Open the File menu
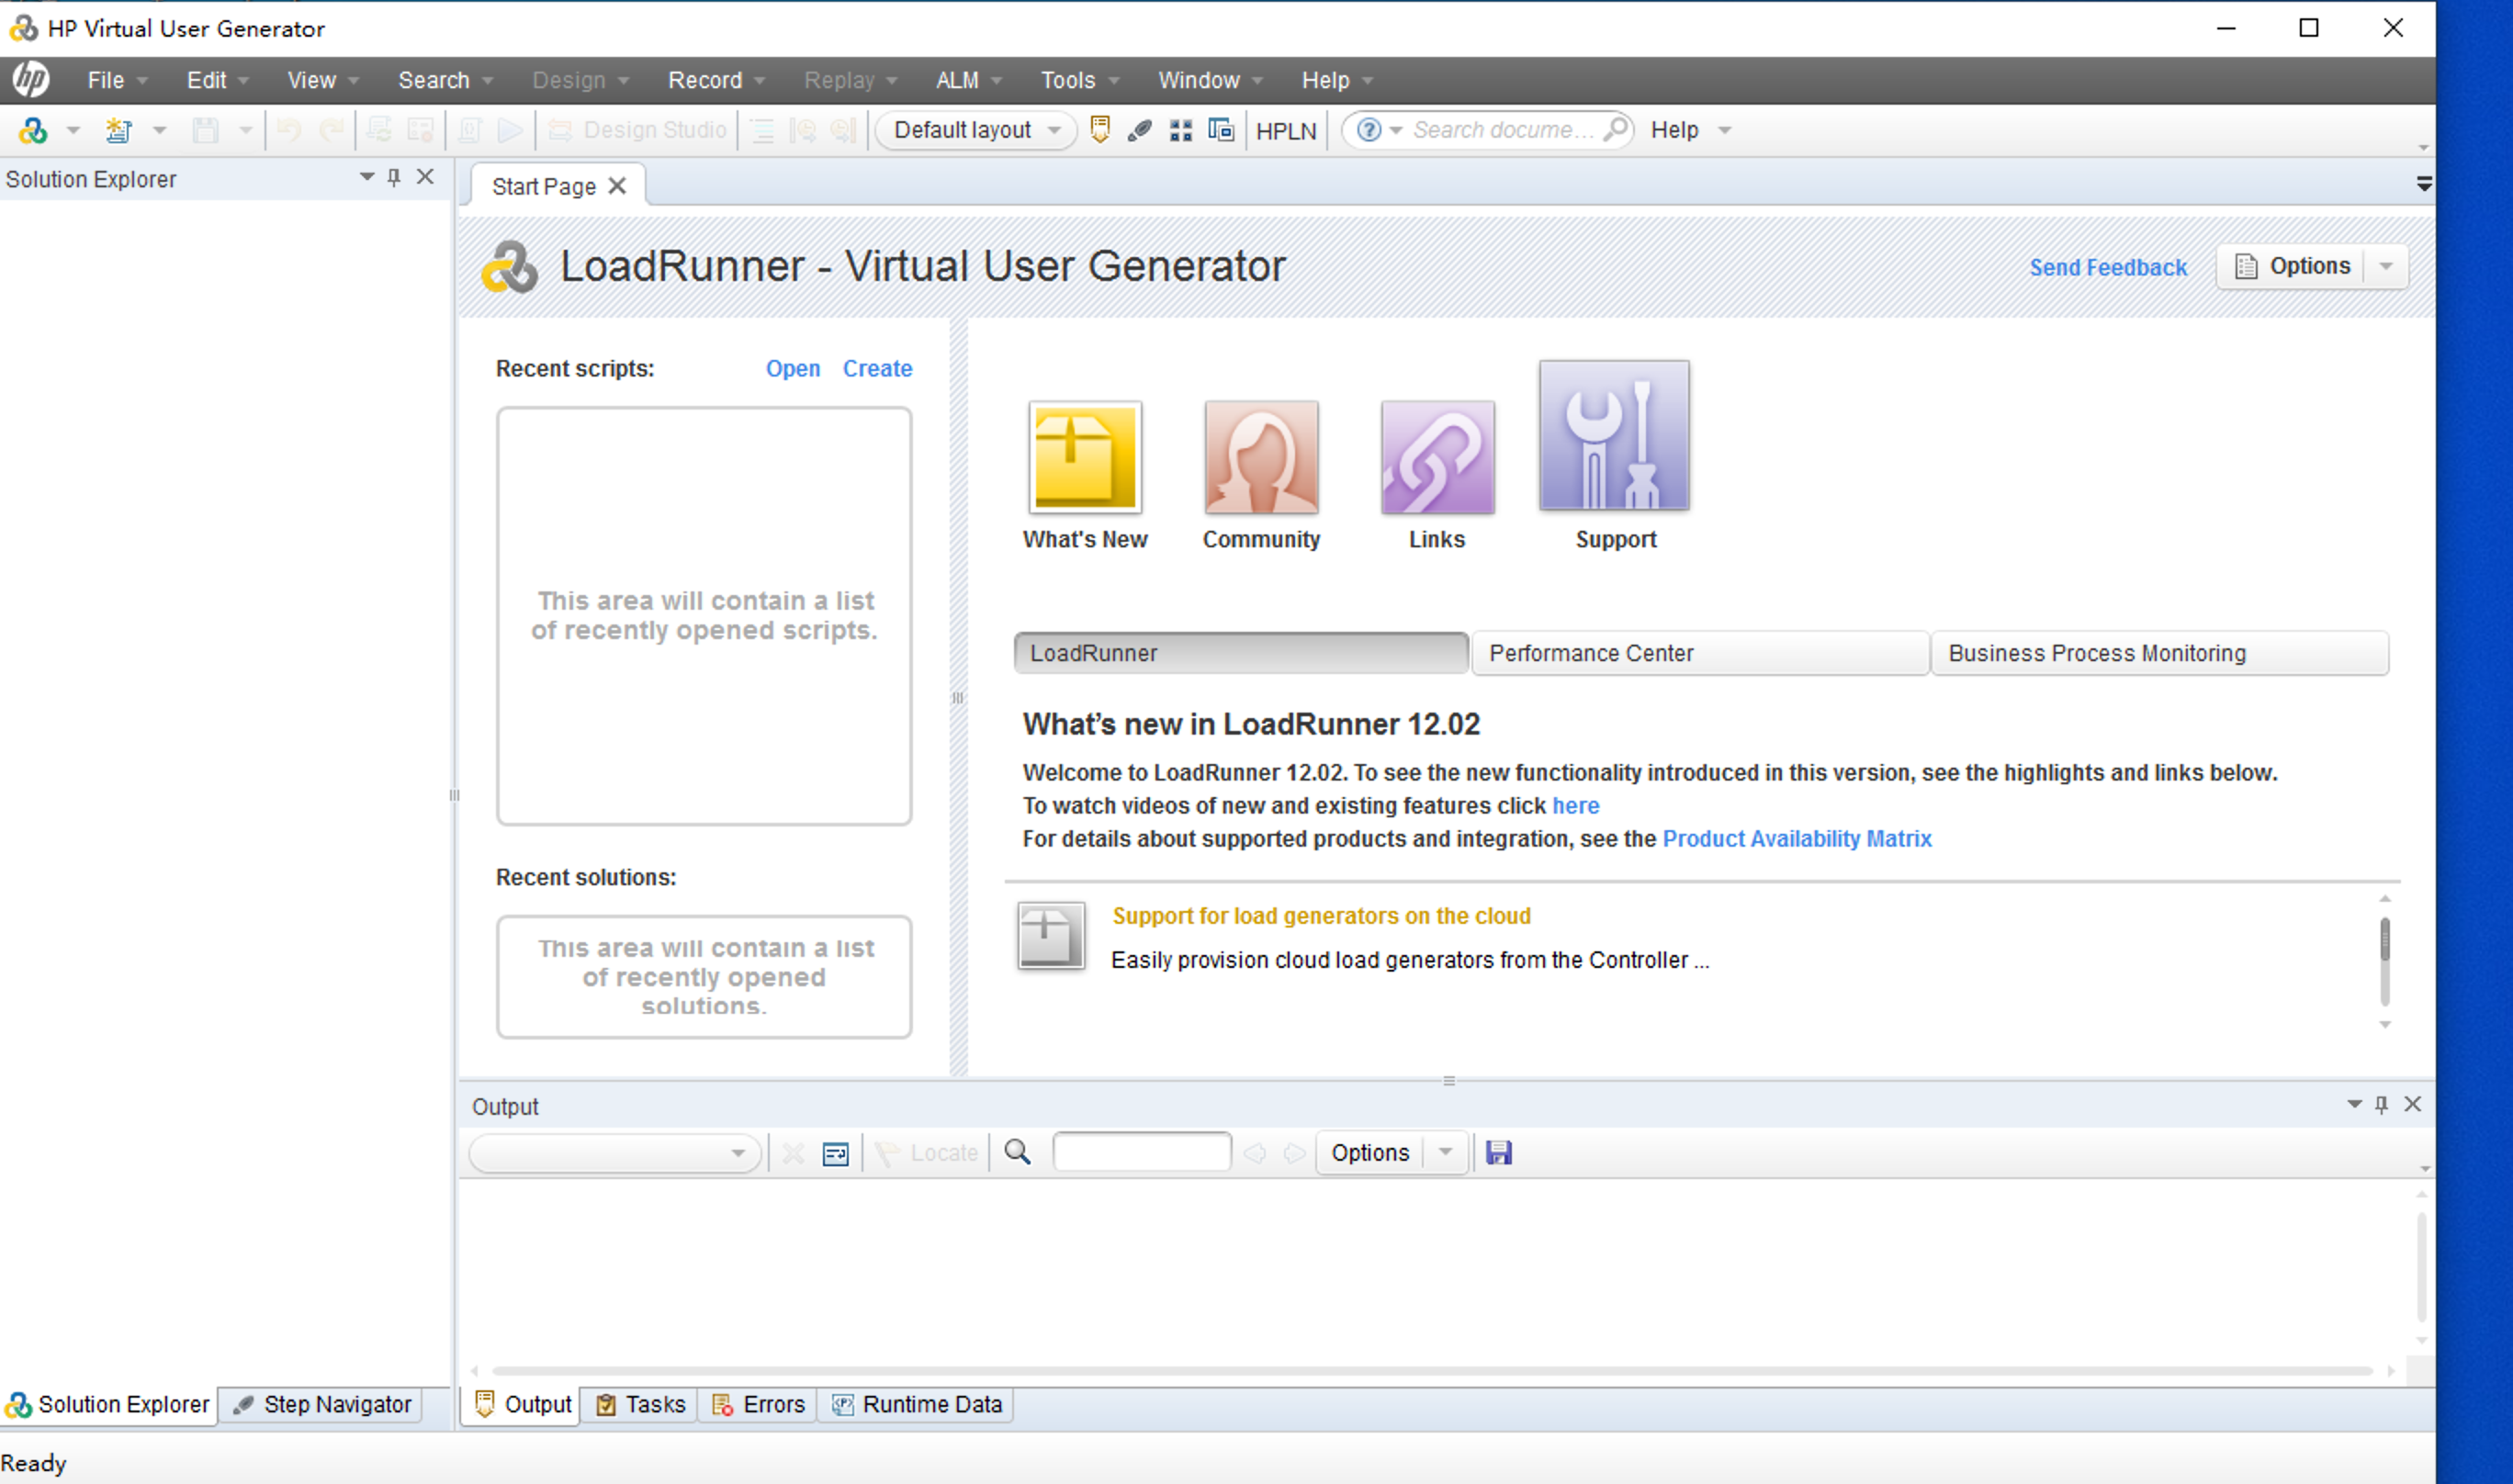 116,80
